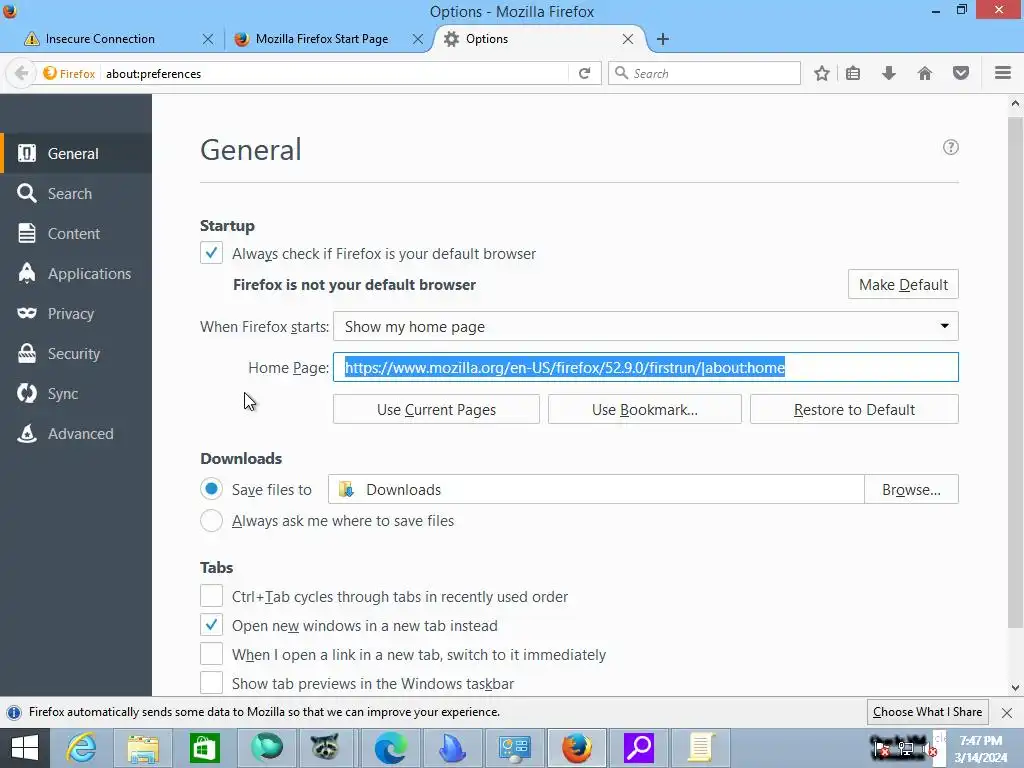Open the downloads arrow panel
Image resolution: width=1024 pixels, height=768 pixels.
click(889, 73)
